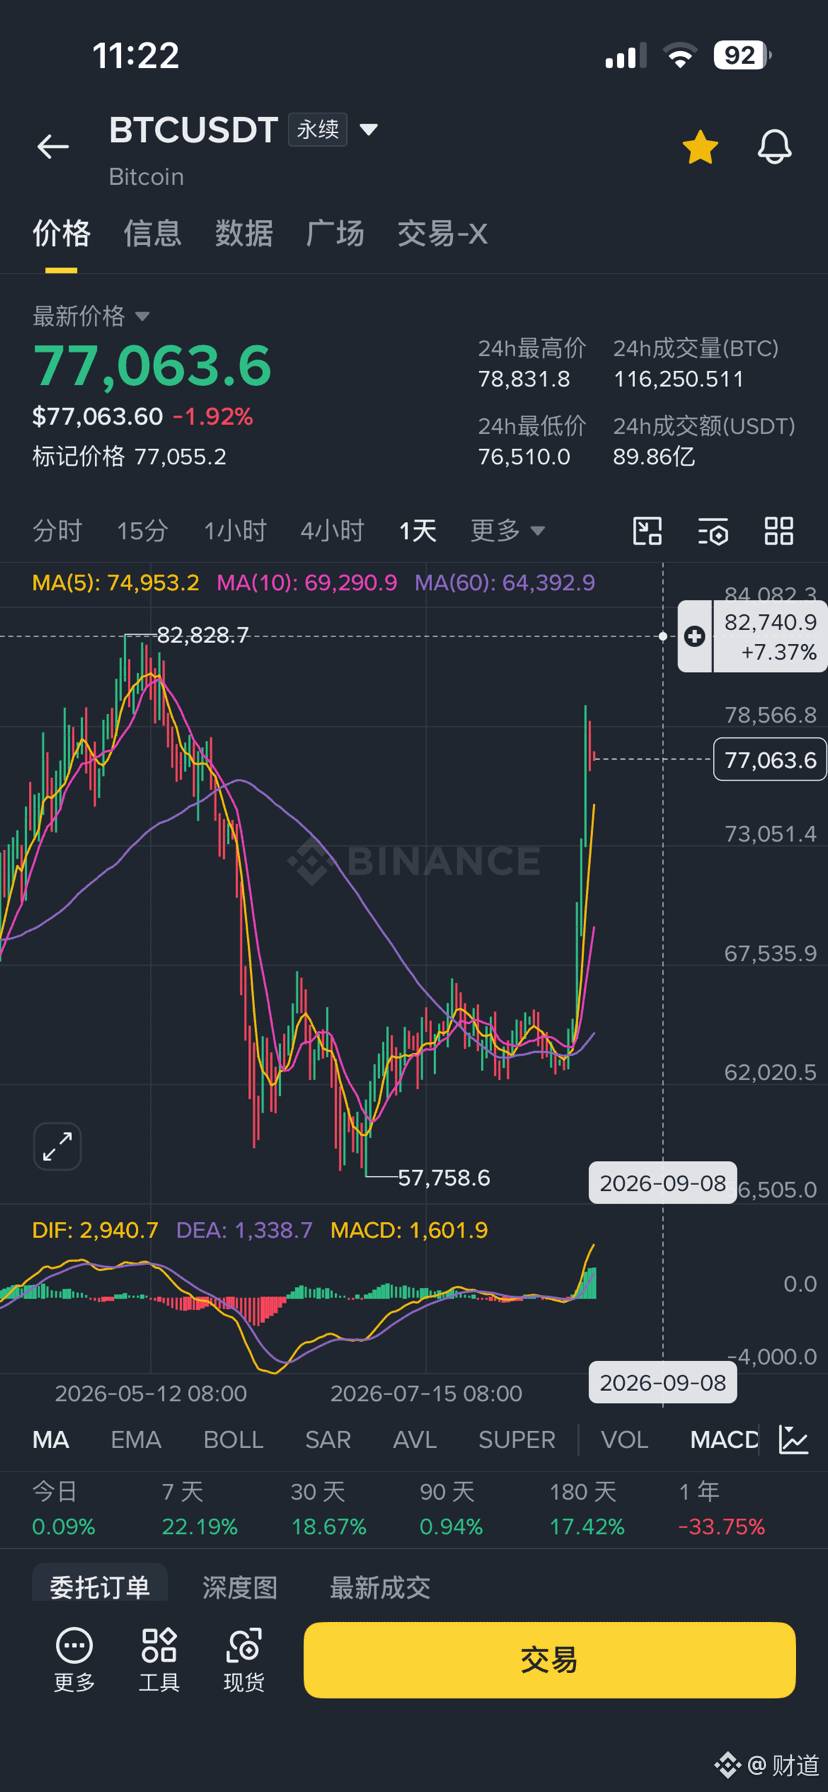Tap the 90 天 0.94% performance
The image size is (828, 1792).
[x=451, y=1509]
